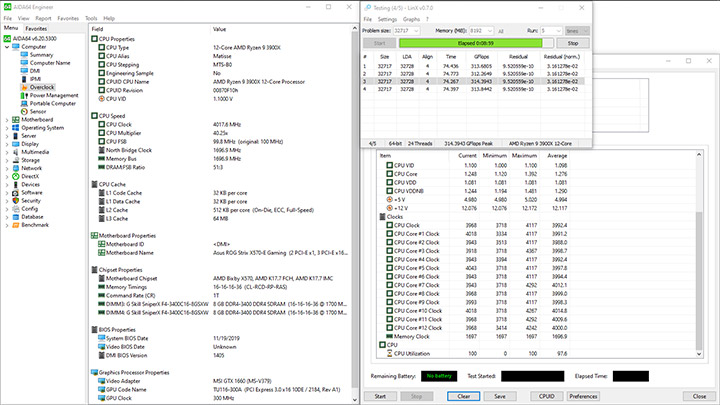Expand the Operating System tree node

(x=7, y=128)
